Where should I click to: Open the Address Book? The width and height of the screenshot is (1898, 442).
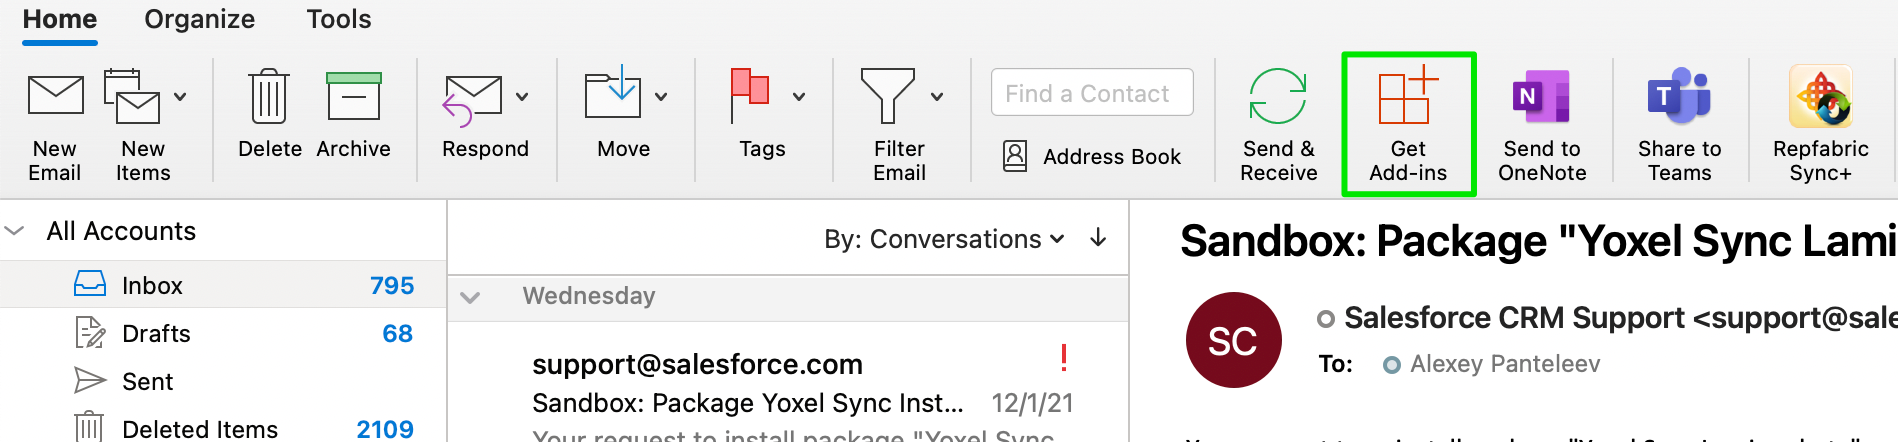[1092, 157]
